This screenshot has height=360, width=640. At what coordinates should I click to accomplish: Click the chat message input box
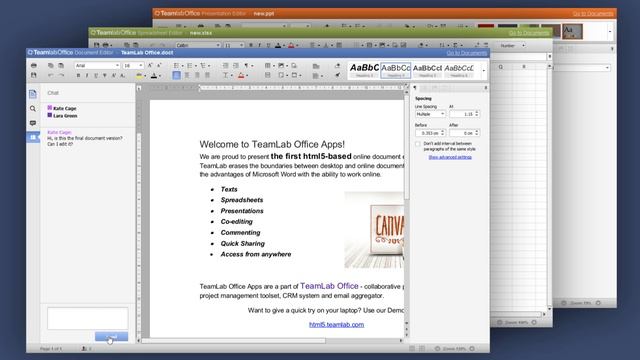(x=88, y=318)
